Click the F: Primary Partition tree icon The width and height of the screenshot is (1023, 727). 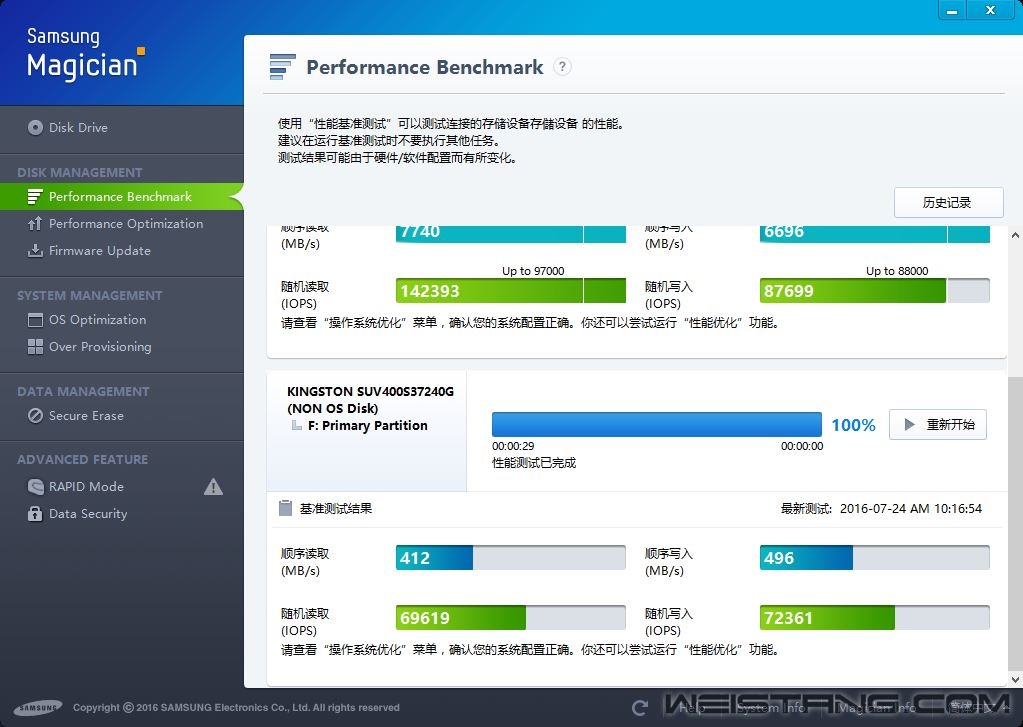(297, 425)
